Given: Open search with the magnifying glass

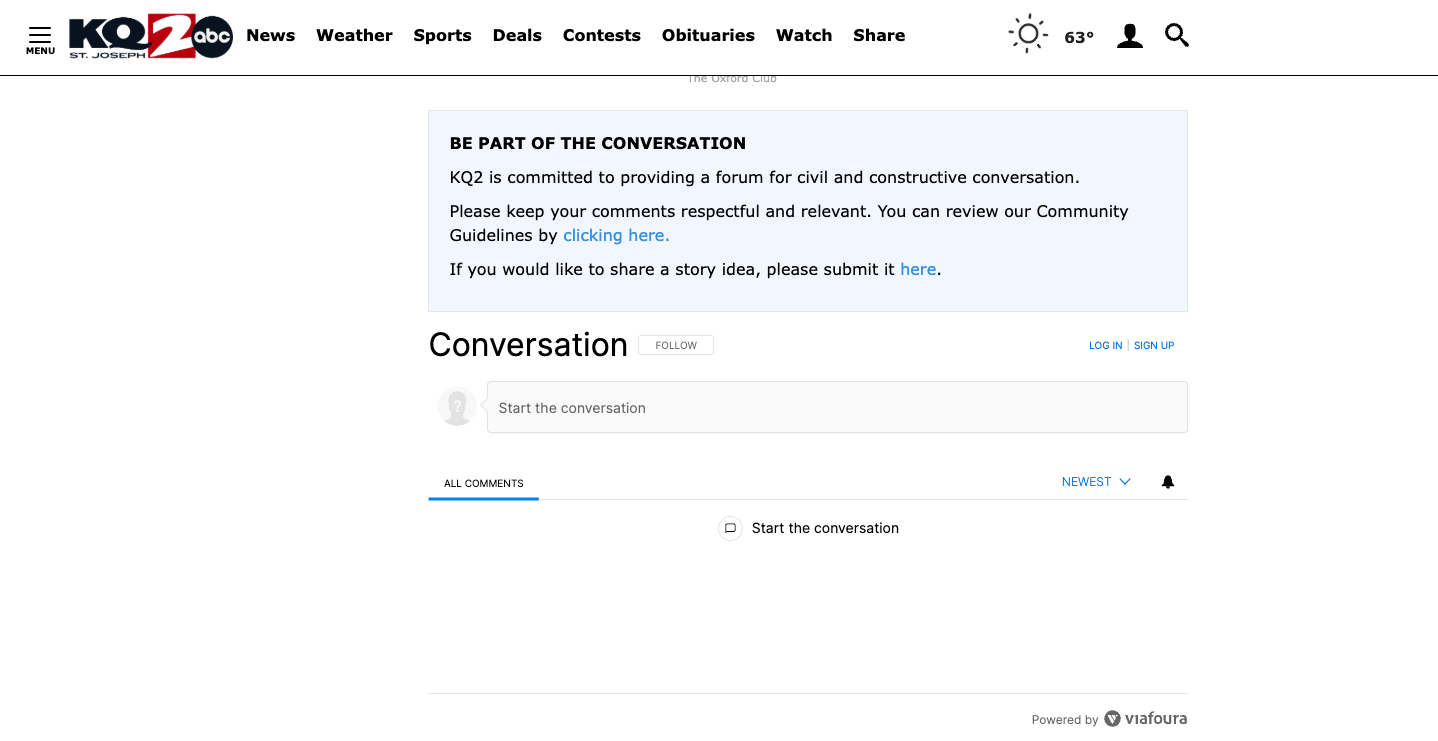Looking at the screenshot, I should coord(1177,36).
